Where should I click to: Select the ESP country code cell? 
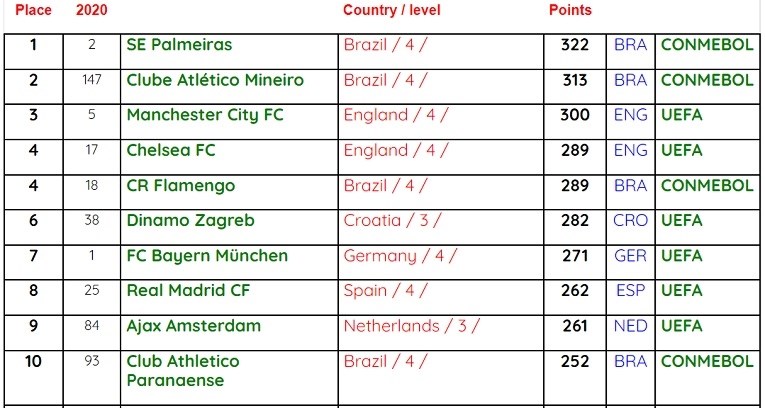coord(630,291)
